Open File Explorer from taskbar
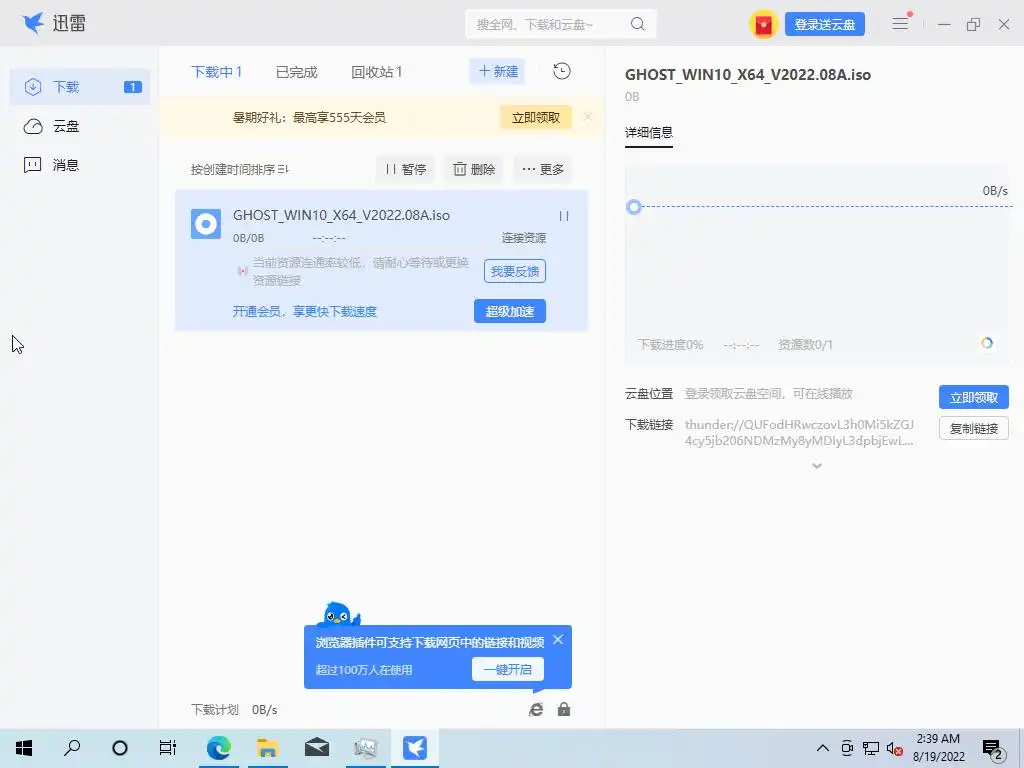Screen dimensions: 1024x768 (x=267, y=748)
